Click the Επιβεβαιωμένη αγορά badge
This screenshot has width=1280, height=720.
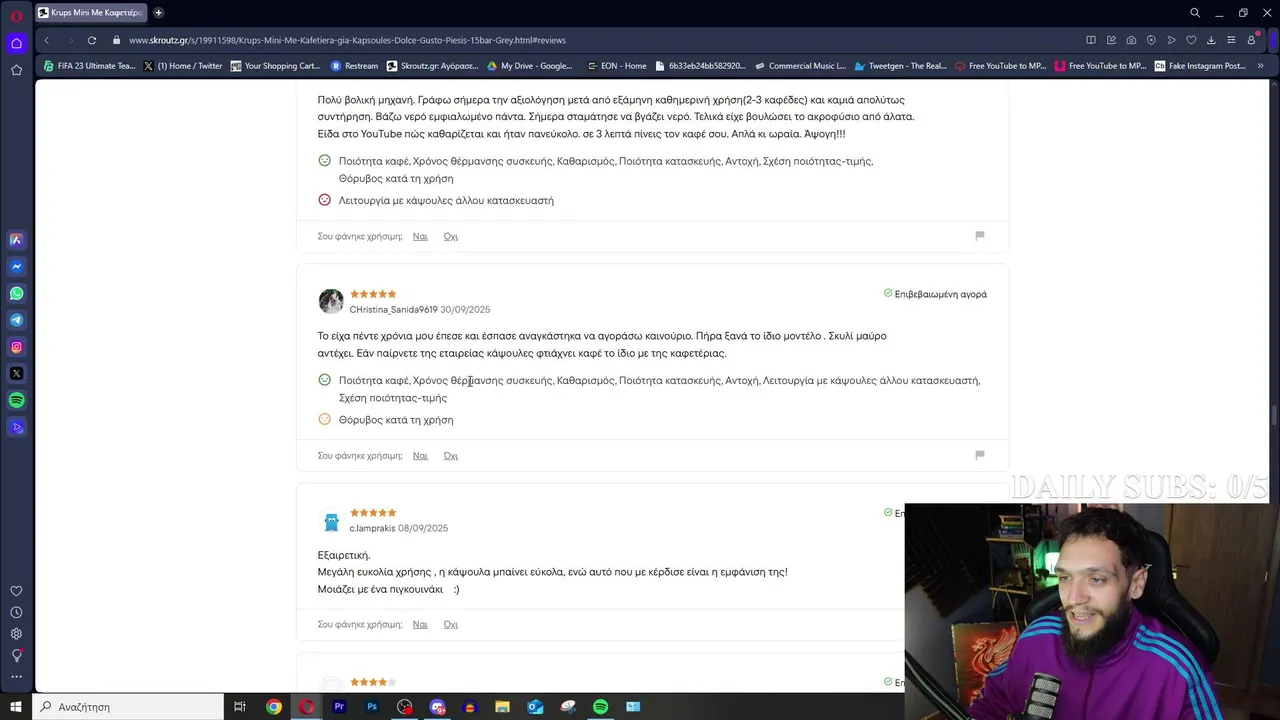click(x=935, y=294)
